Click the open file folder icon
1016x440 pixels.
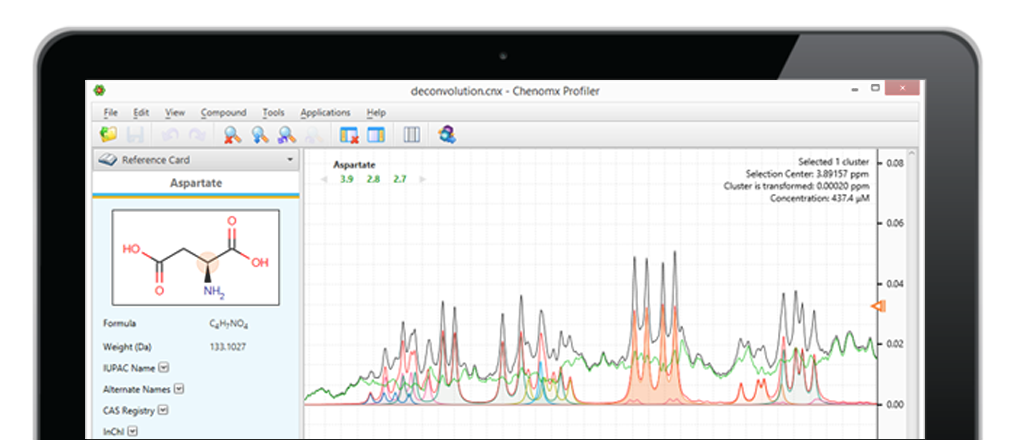pyautogui.click(x=108, y=135)
